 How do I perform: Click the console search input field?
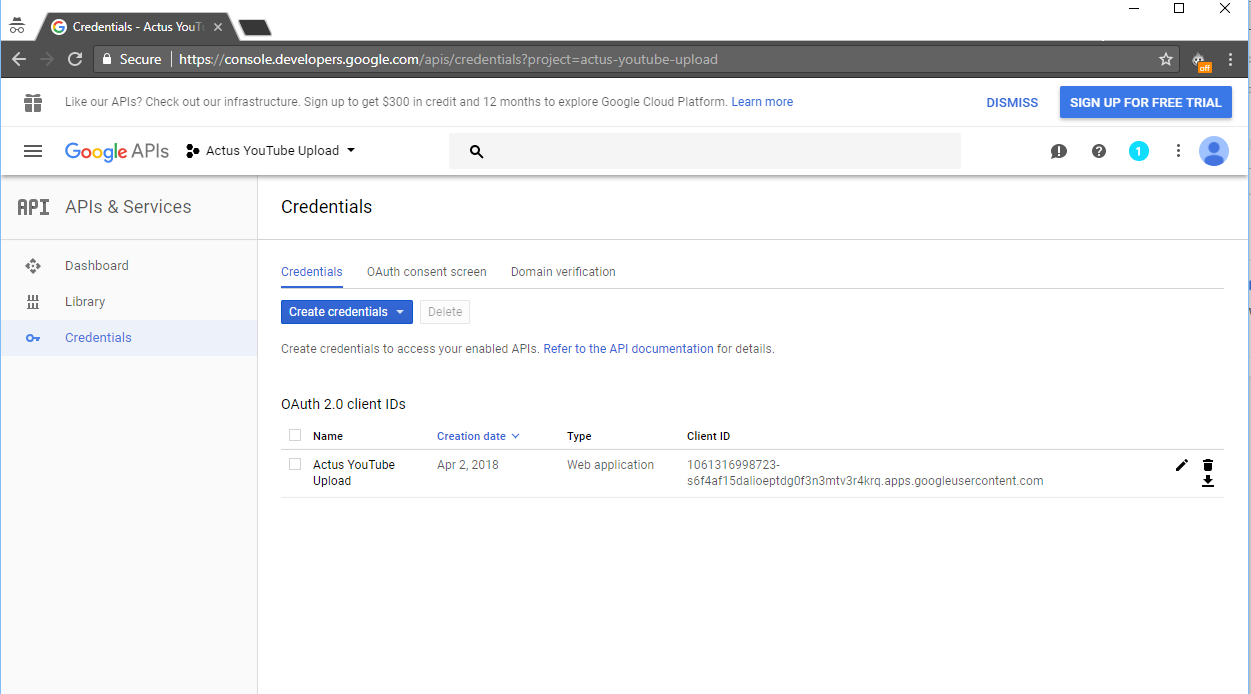tap(705, 151)
